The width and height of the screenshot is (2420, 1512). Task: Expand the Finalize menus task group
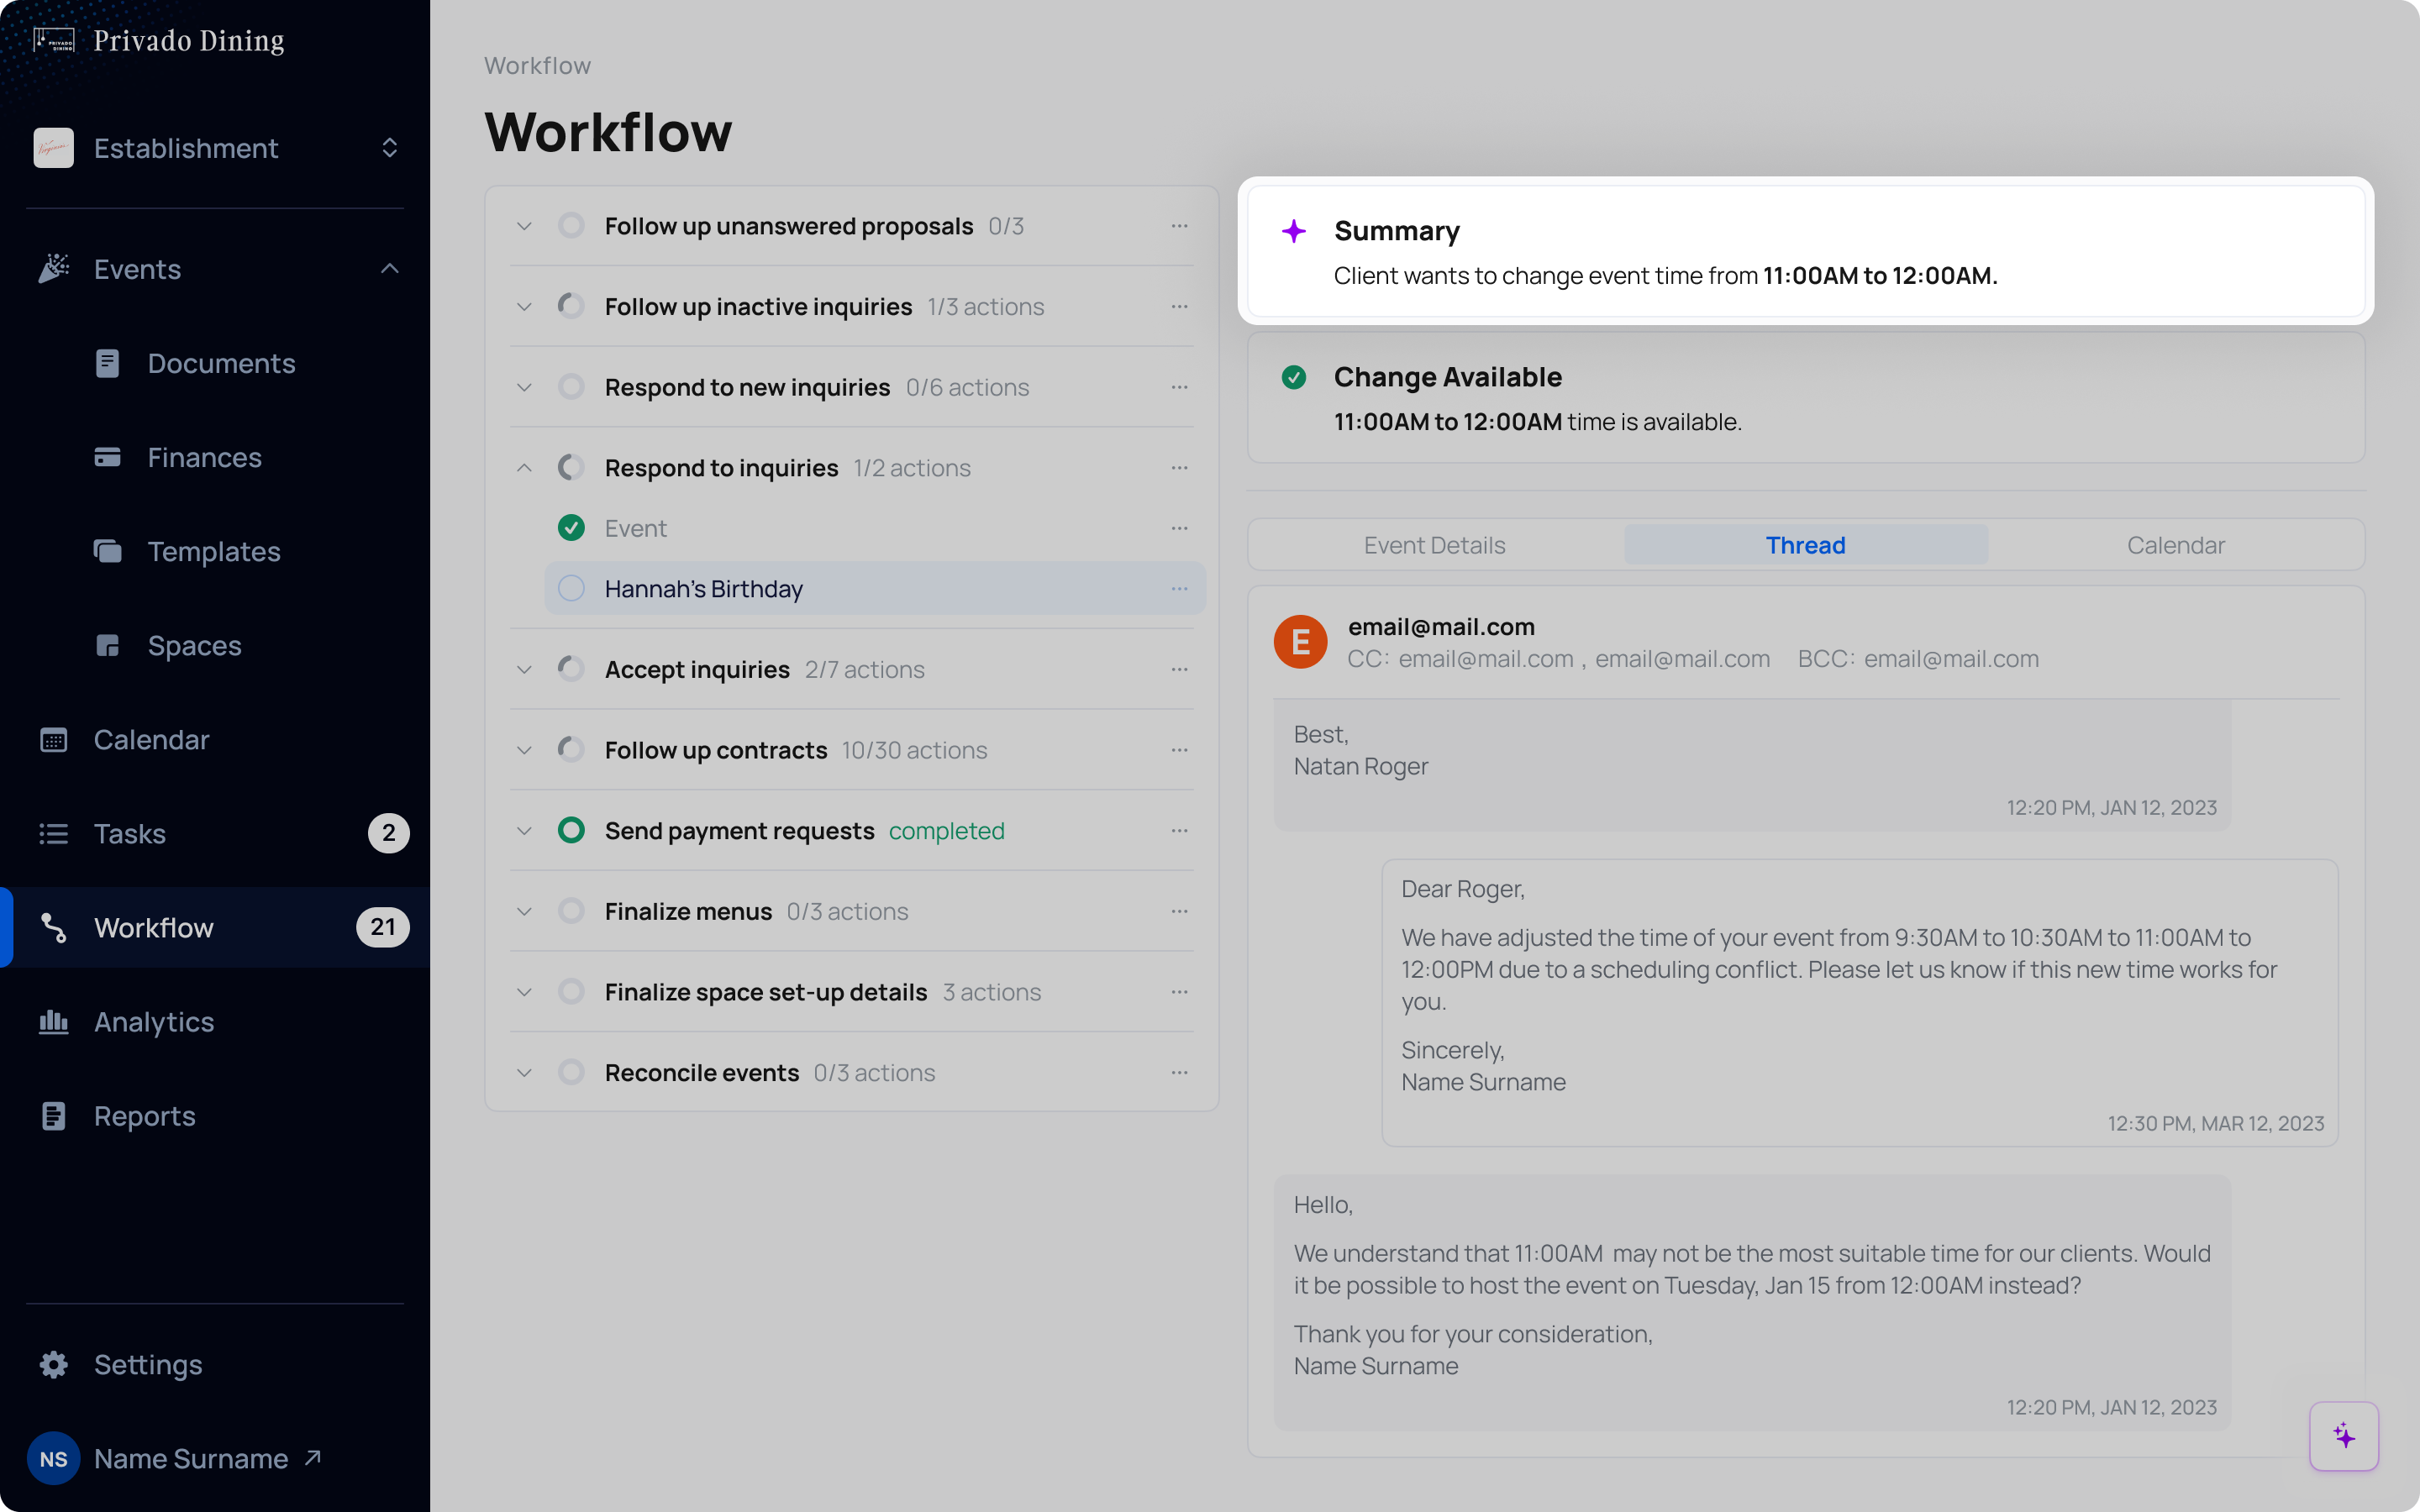coord(524,910)
